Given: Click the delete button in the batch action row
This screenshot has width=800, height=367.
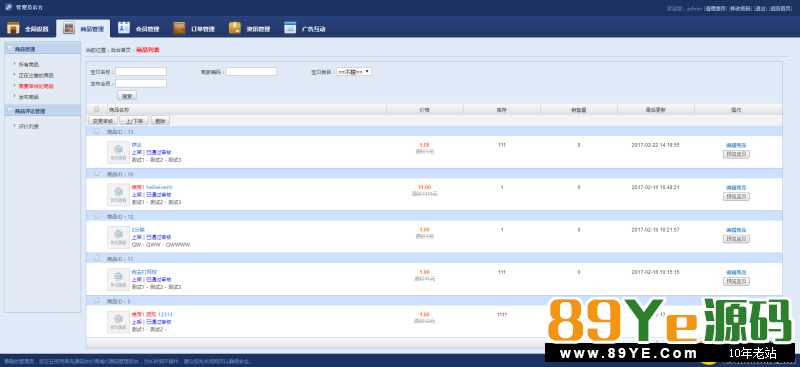Looking at the screenshot, I should click(x=160, y=121).
